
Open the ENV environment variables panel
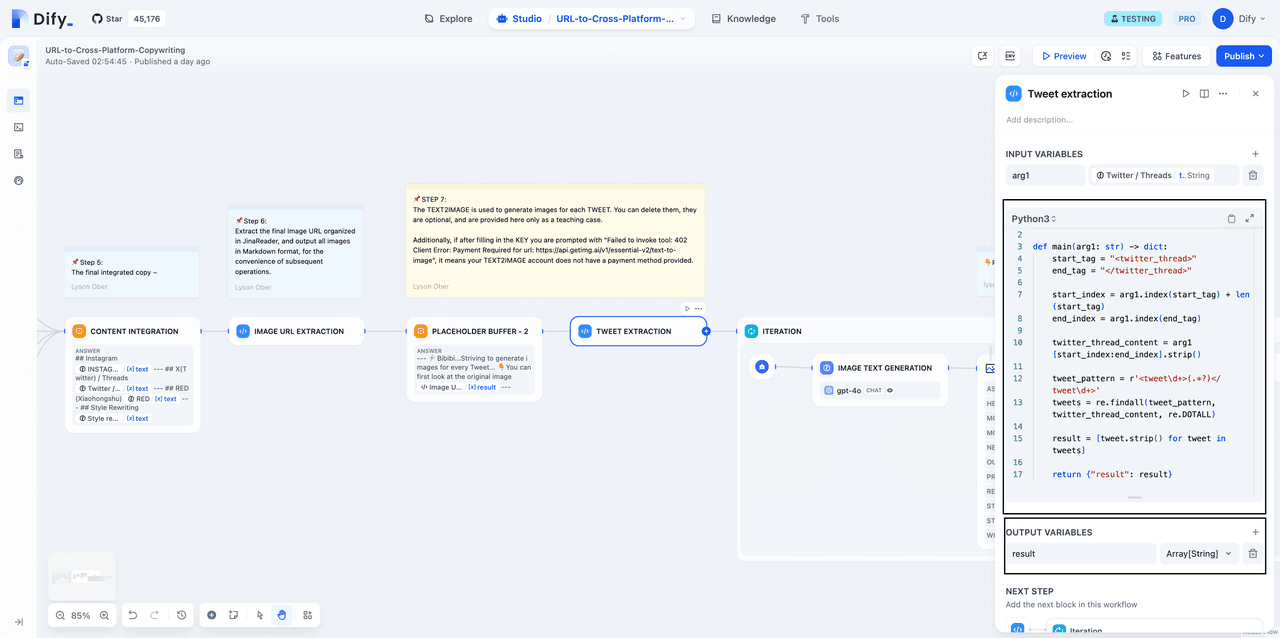point(1010,56)
